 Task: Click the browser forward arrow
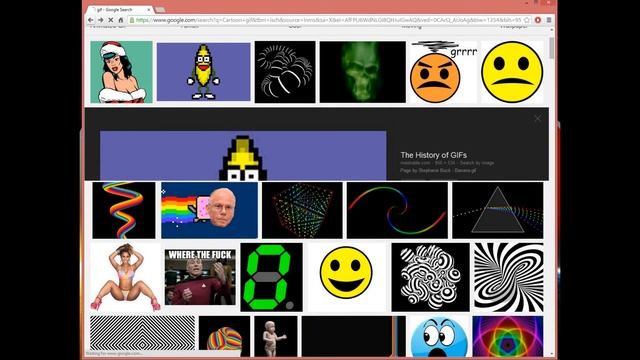click(x=100, y=20)
